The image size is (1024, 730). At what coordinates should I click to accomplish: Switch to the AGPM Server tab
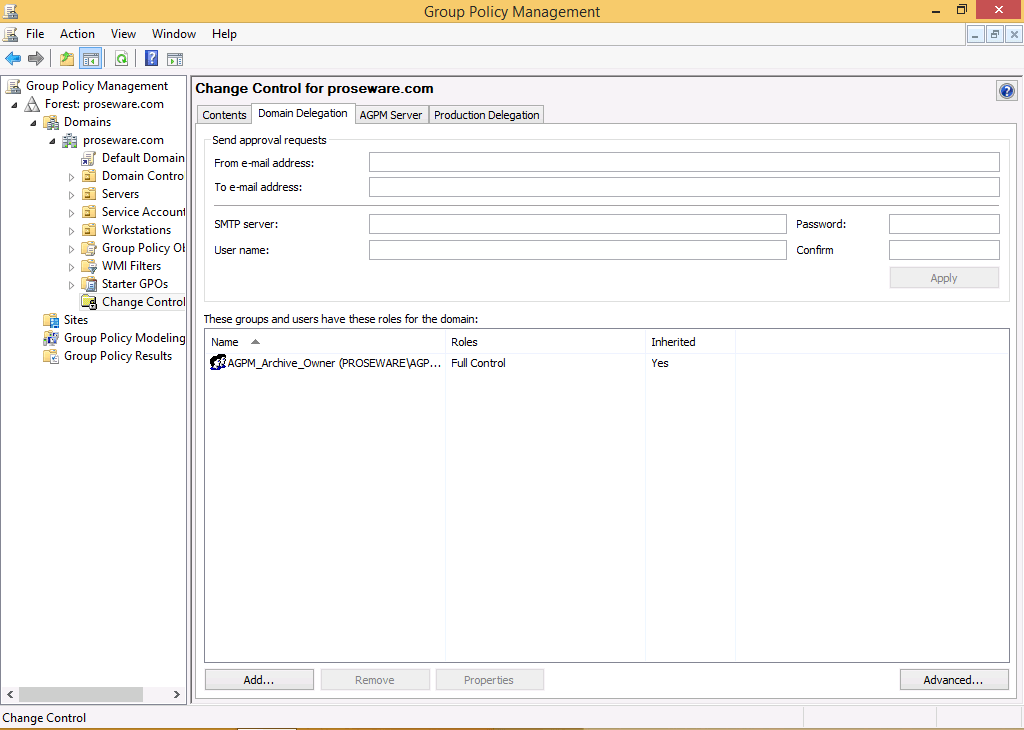click(x=391, y=115)
